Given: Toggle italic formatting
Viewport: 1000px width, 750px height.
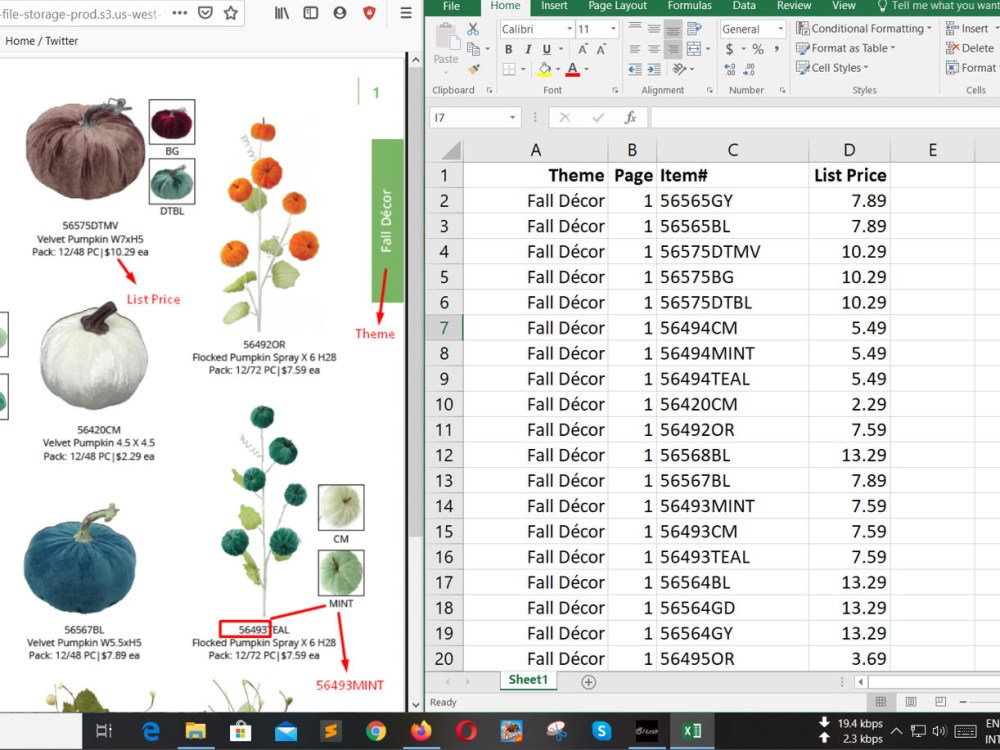Looking at the screenshot, I should 528,49.
